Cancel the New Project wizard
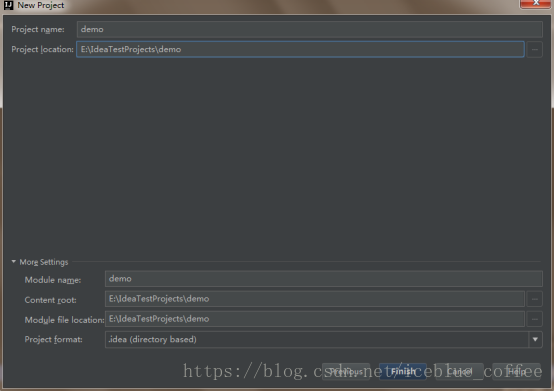Viewport: 554px width, 391px height. coord(459,372)
